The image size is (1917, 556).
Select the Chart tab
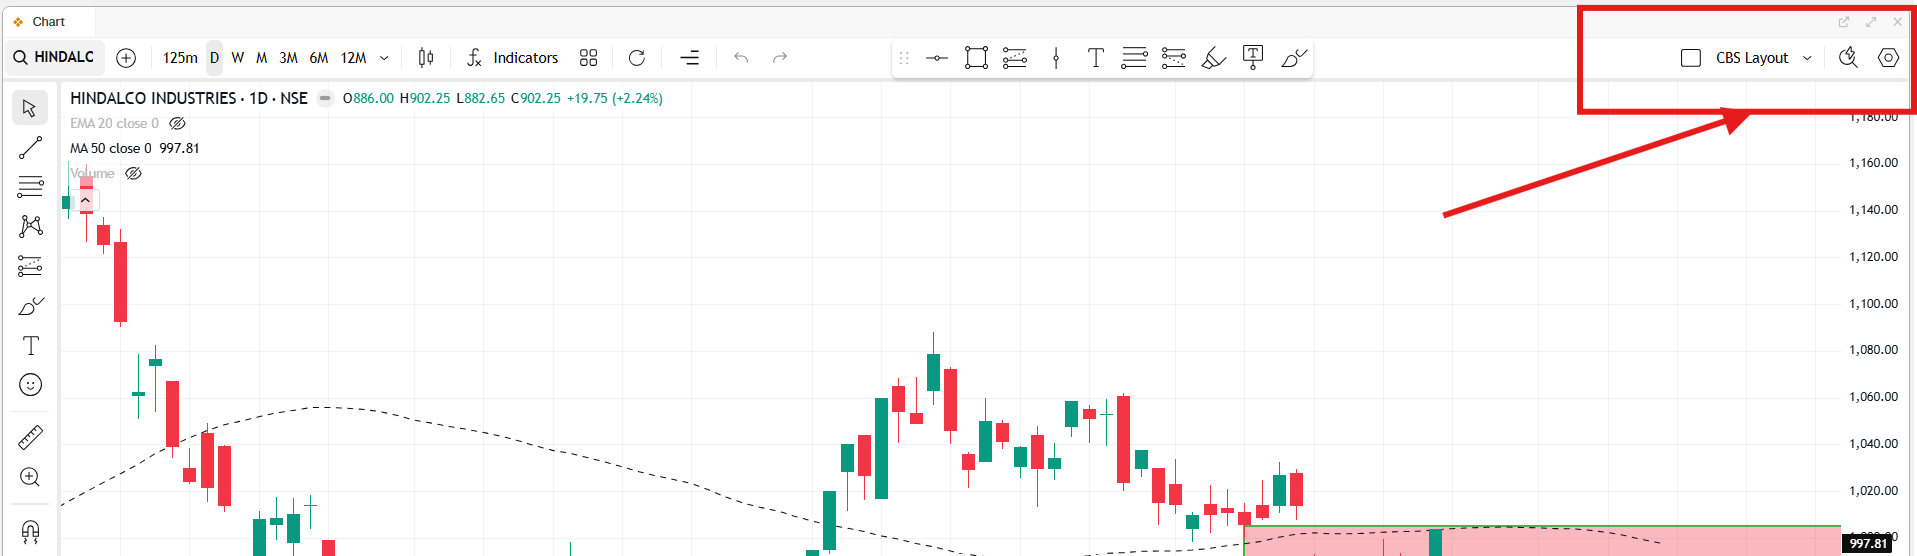pos(48,22)
